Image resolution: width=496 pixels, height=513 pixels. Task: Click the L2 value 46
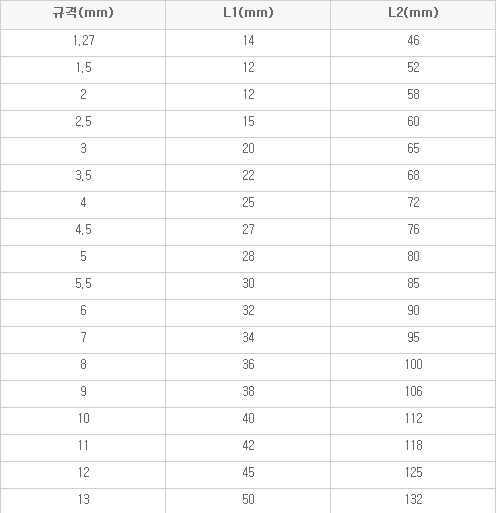coord(413,40)
